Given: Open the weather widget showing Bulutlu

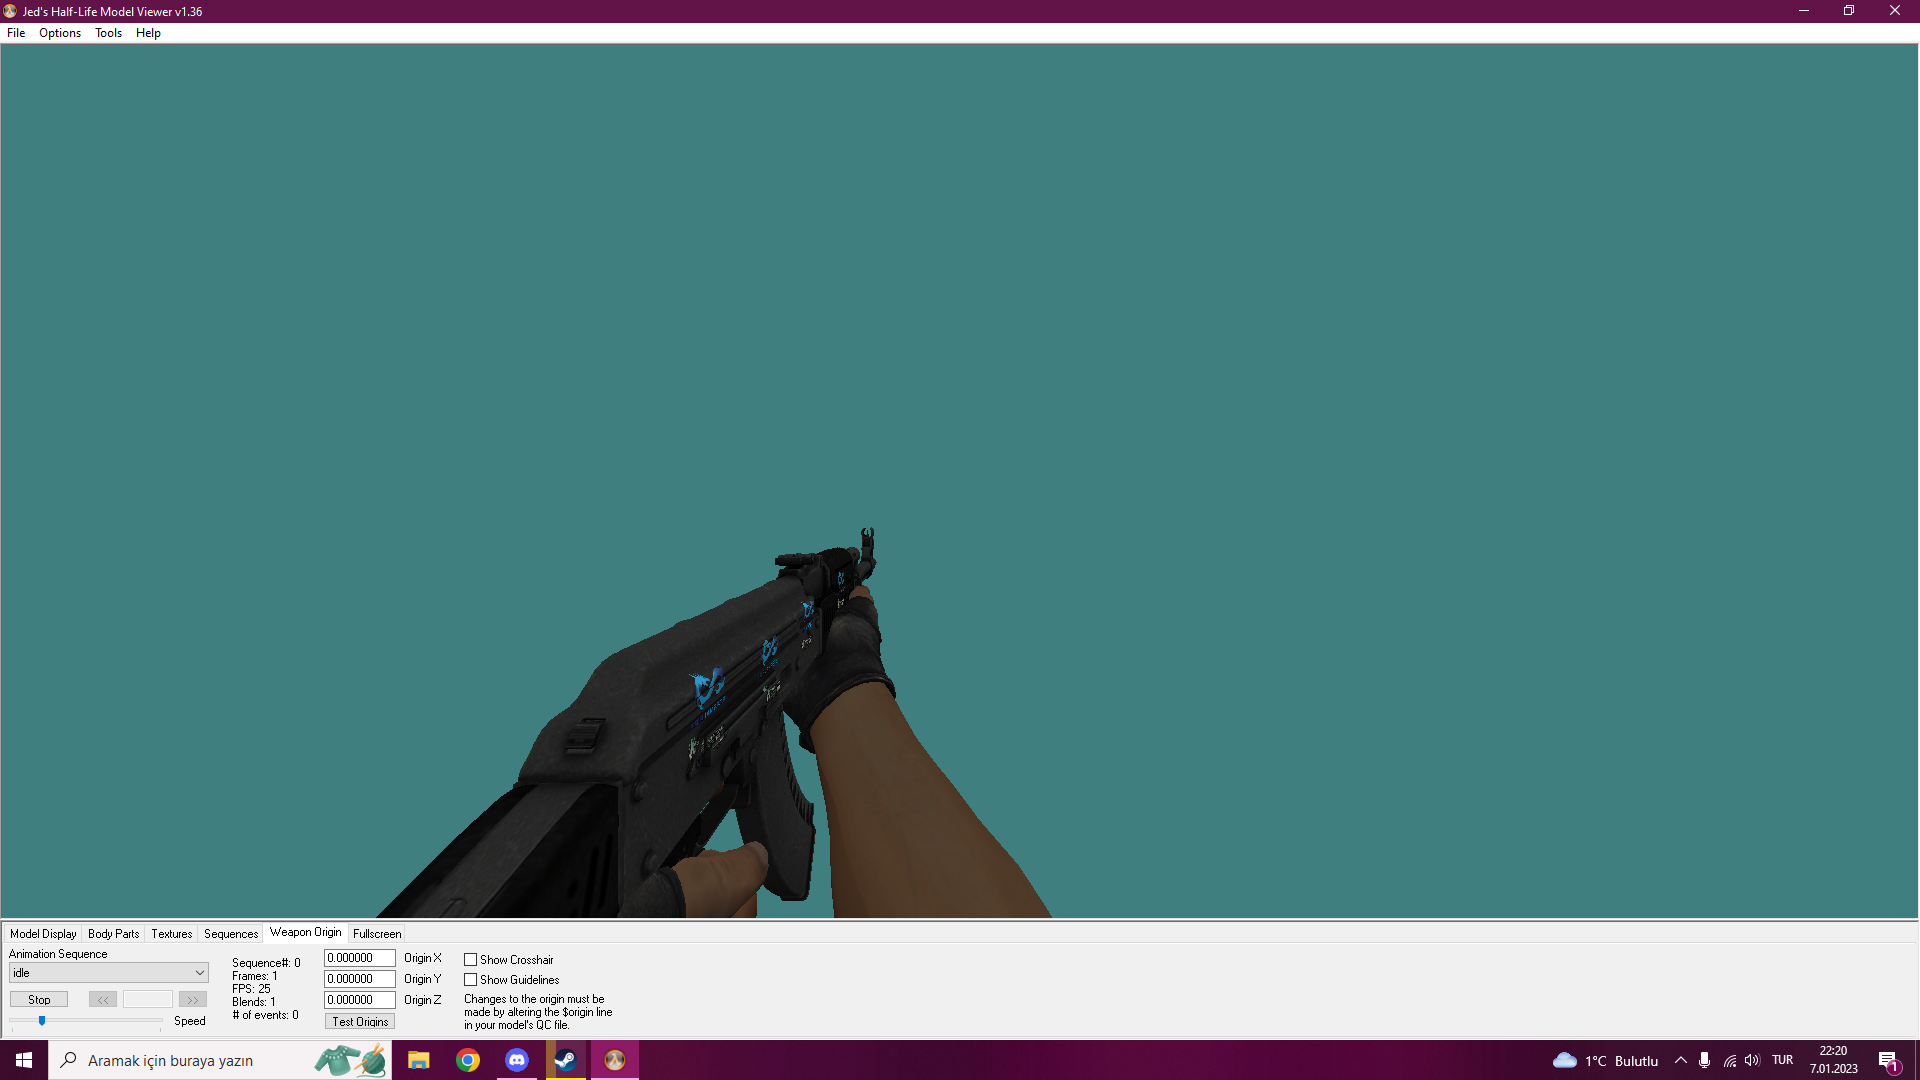Looking at the screenshot, I should click(x=1605, y=1061).
